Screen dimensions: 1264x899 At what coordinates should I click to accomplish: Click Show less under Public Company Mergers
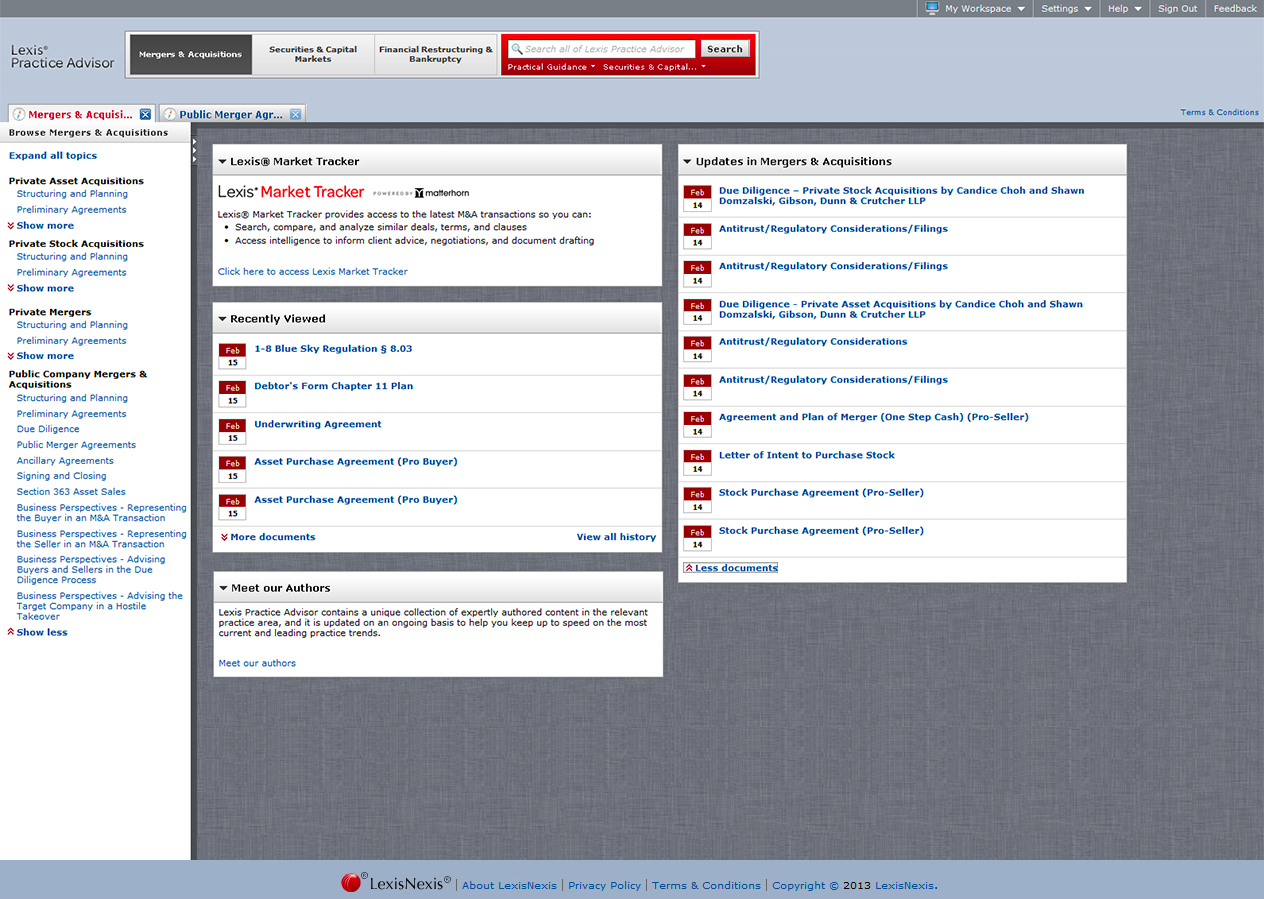pyautogui.click(x=37, y=632)
